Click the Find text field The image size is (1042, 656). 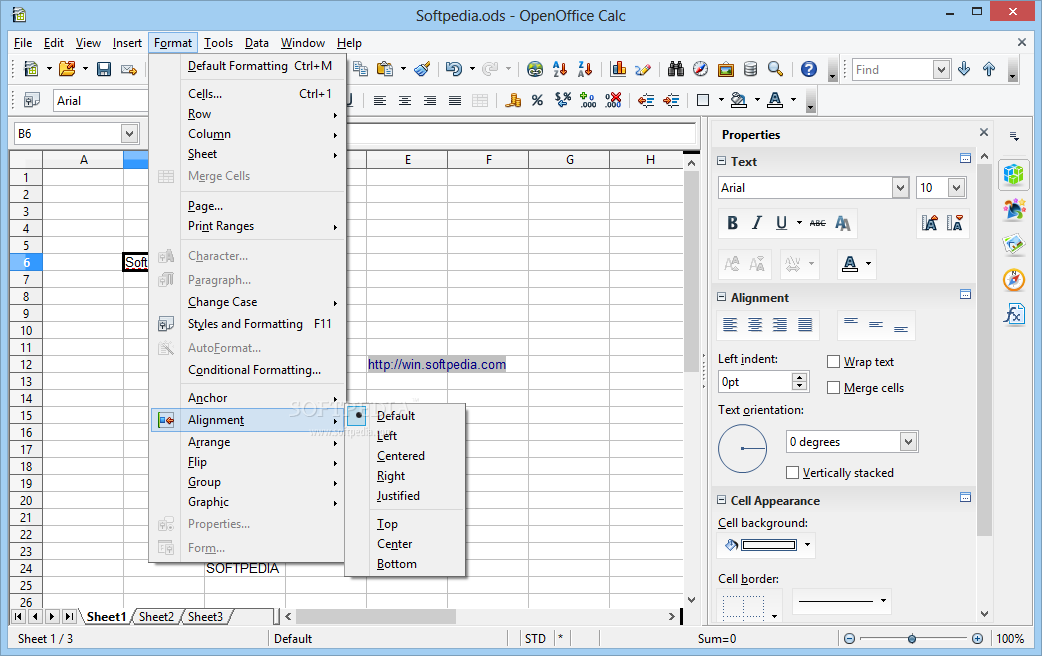[892, 70]
